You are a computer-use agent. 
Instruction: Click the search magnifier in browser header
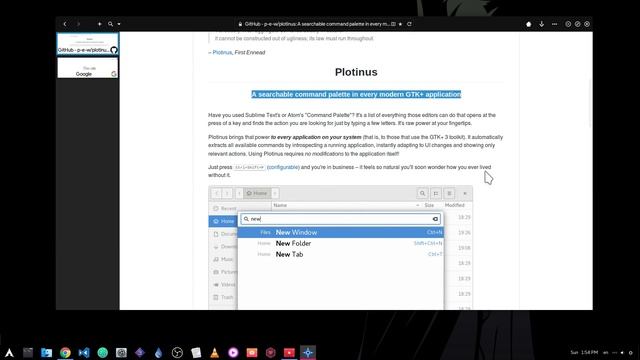click(110, 24)
